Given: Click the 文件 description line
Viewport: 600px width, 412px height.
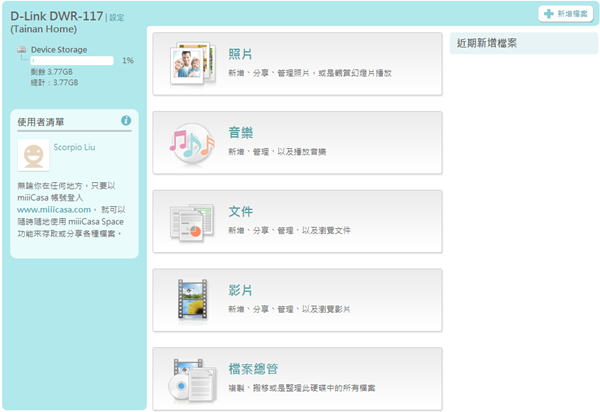Looking at the screenshot, I should pos(289,230).
